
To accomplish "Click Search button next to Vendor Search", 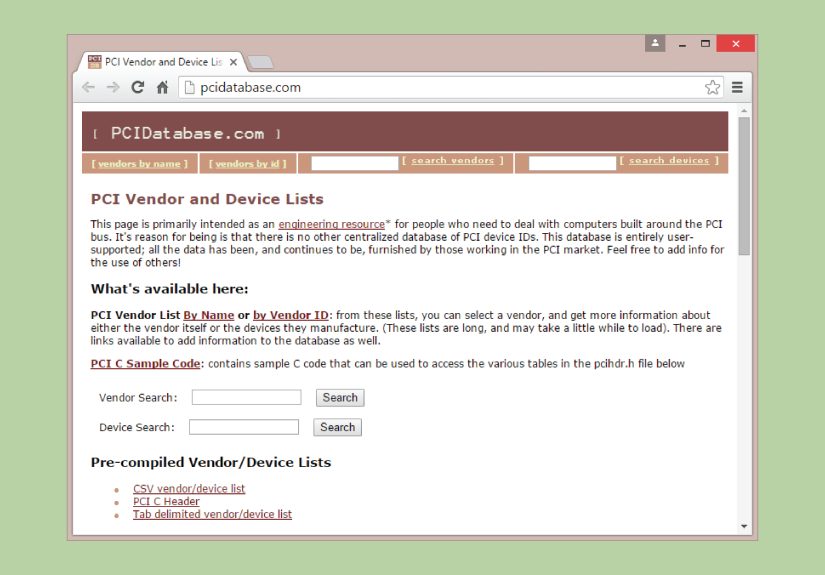I will 340,398.
